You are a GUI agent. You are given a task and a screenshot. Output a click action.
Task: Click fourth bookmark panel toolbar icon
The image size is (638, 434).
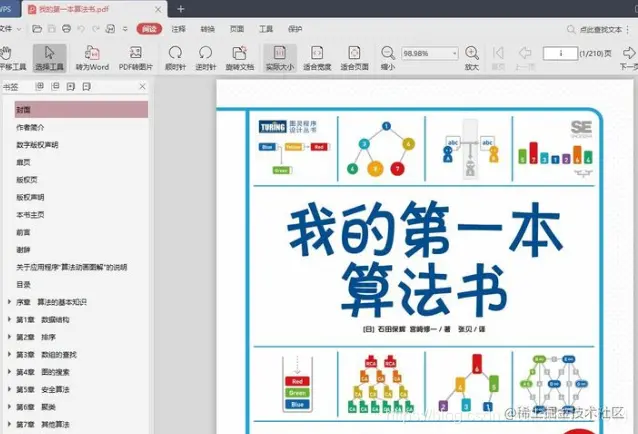click(86, 86)
